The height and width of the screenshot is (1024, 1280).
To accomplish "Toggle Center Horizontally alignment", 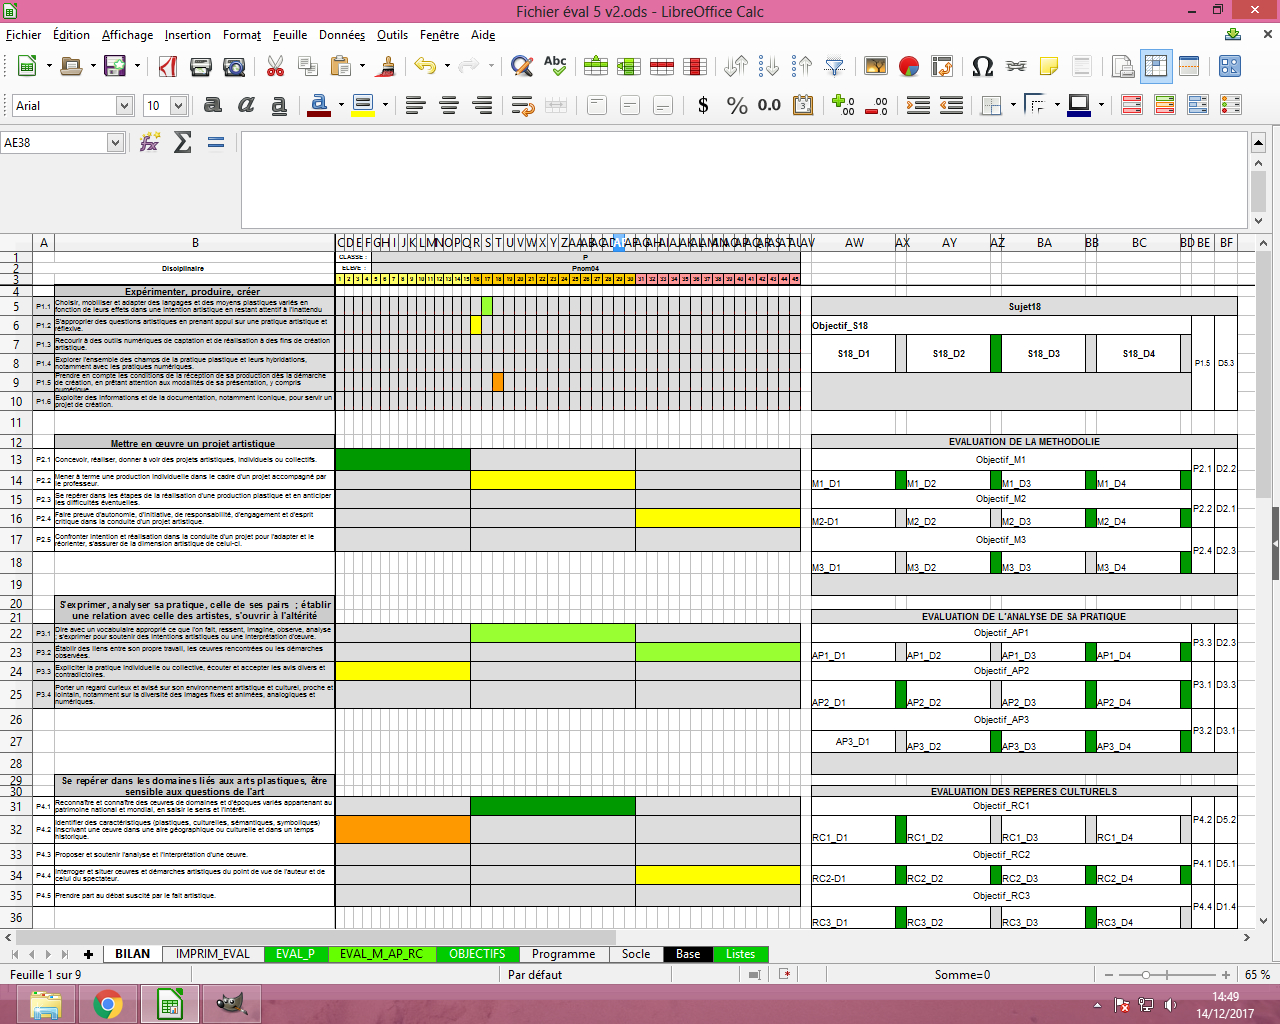I will click(449, 105).
